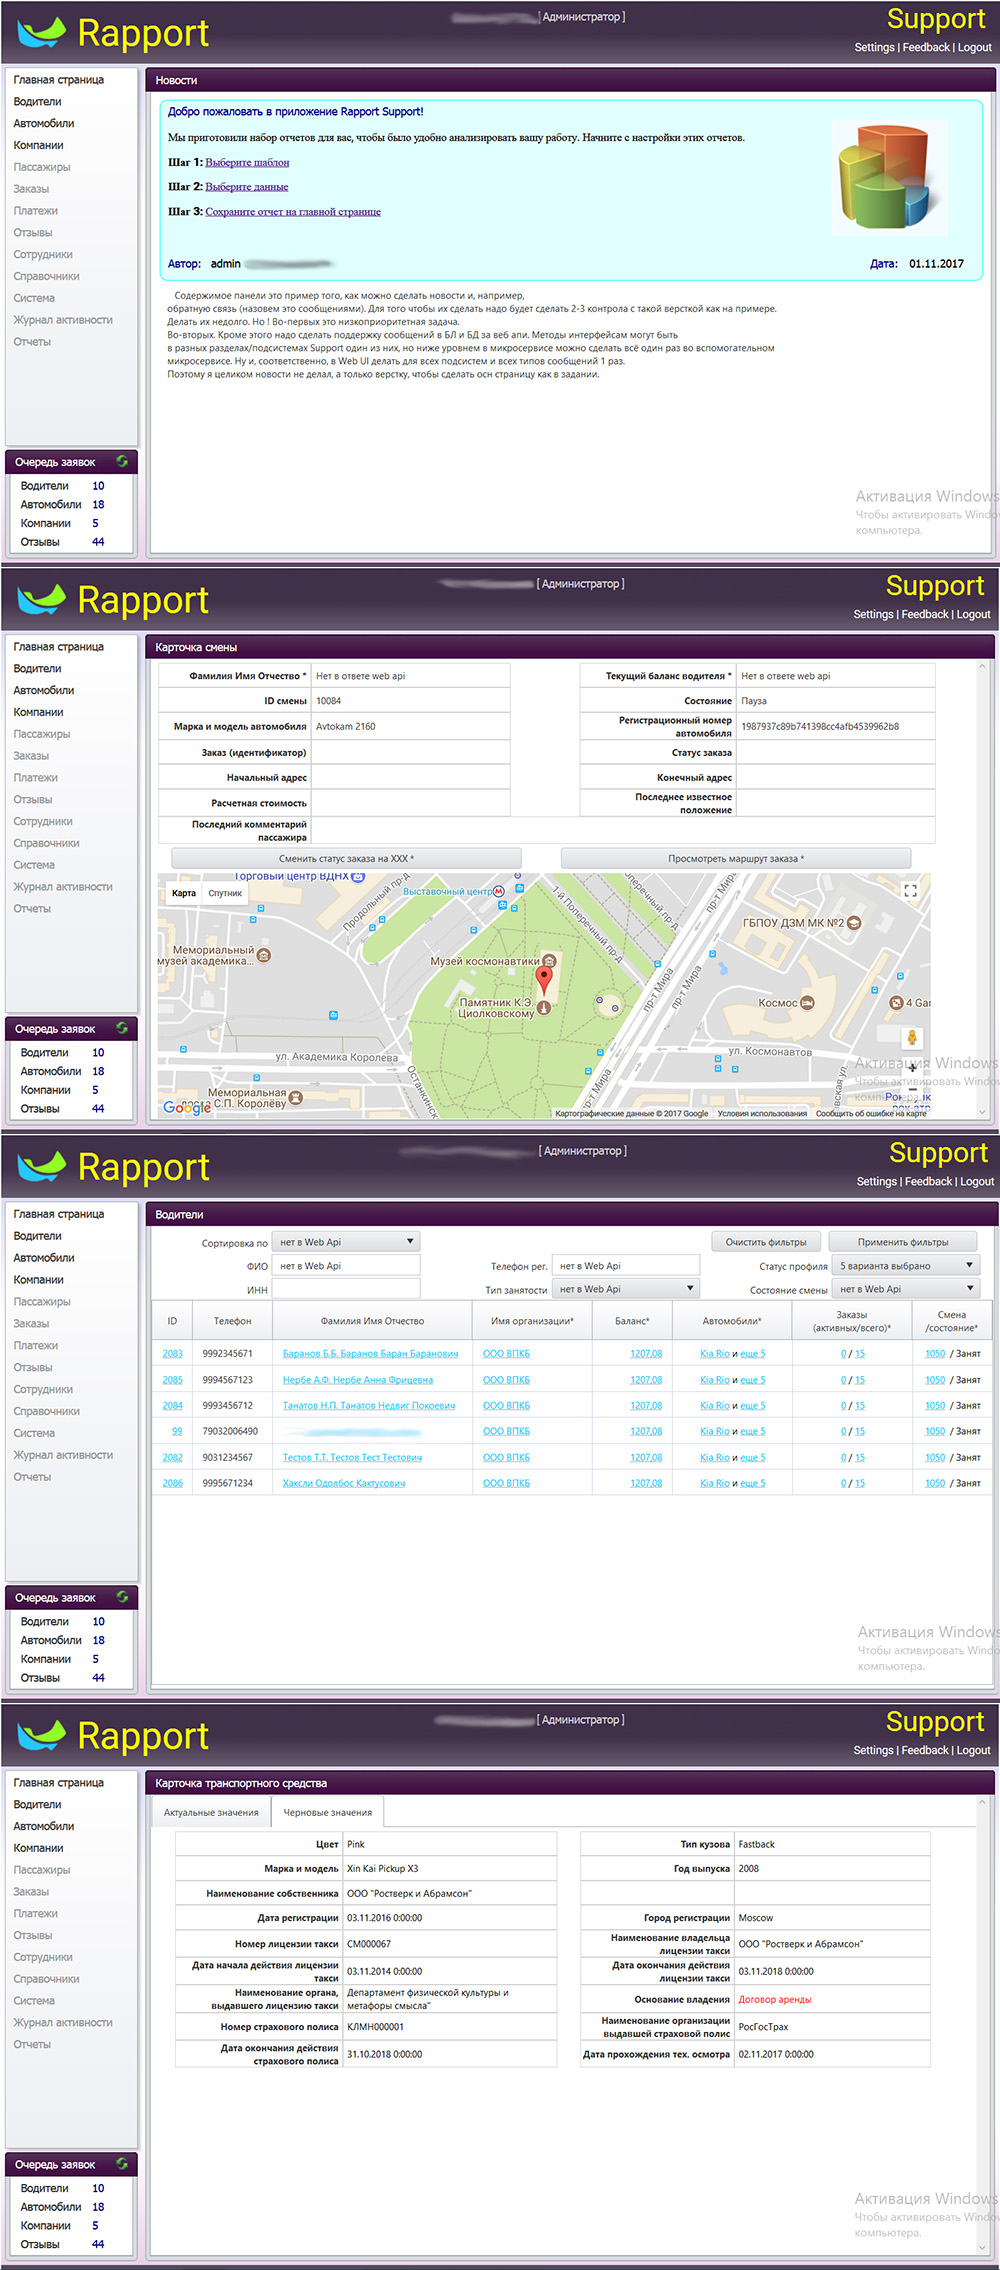Open Главная страница in the vehicle card page sidebar
Image resolution: width=1000 pixels, height=2270 pixels.
pyautogui.click(x=59, y=1782)
